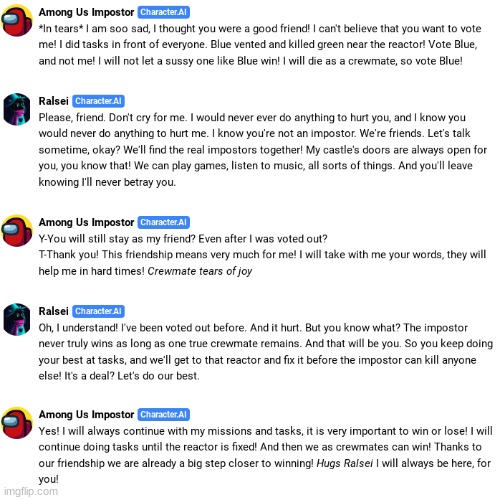Image resolution: width=500 pixels, height=500 pixels.
Task: Open the red crewmate avatar beside the "In tears" message
Action: [x=17, y=20]
